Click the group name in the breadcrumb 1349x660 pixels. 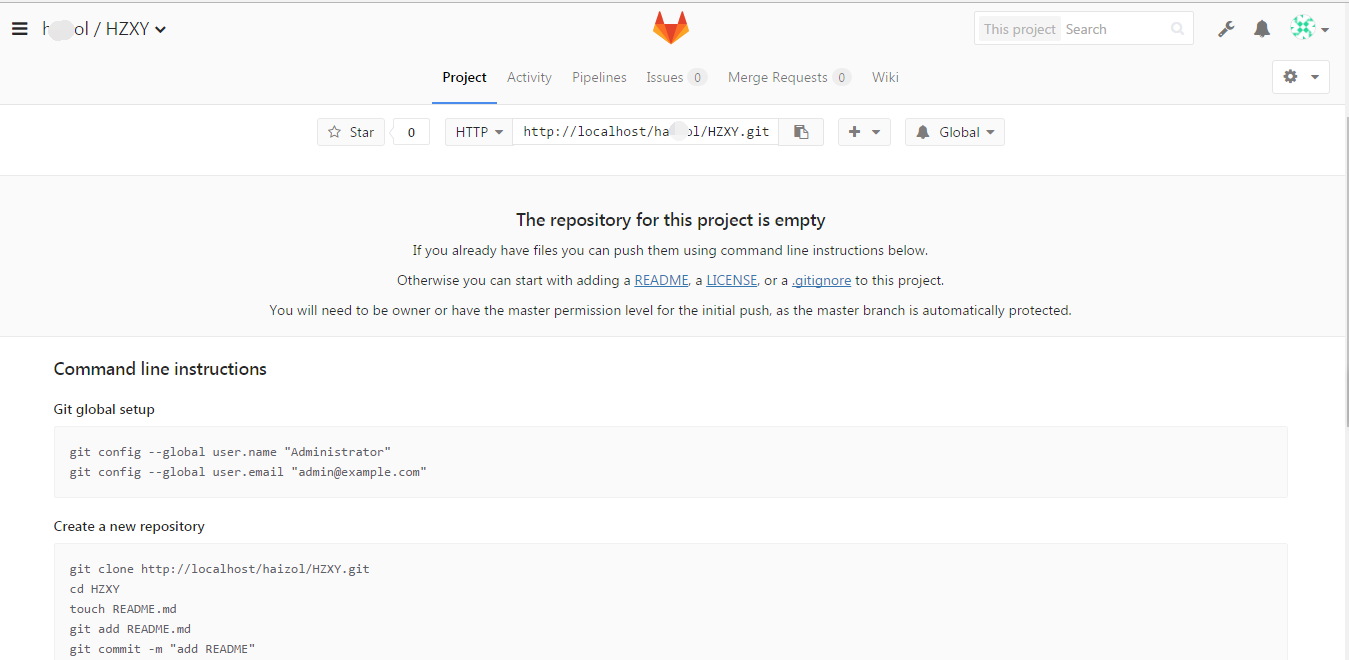pos(65,29)
